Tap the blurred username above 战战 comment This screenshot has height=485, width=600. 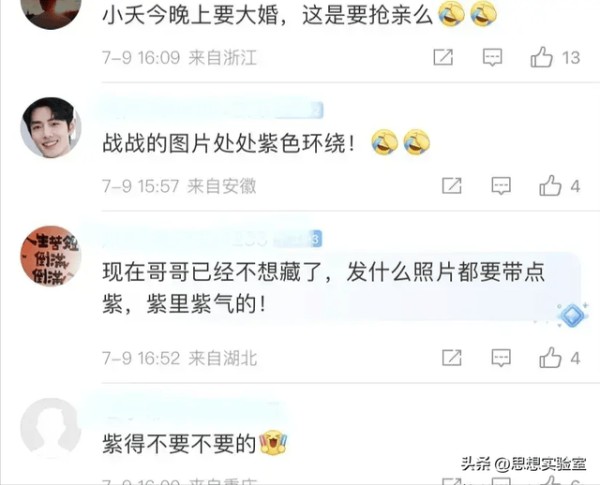[212, 109]
